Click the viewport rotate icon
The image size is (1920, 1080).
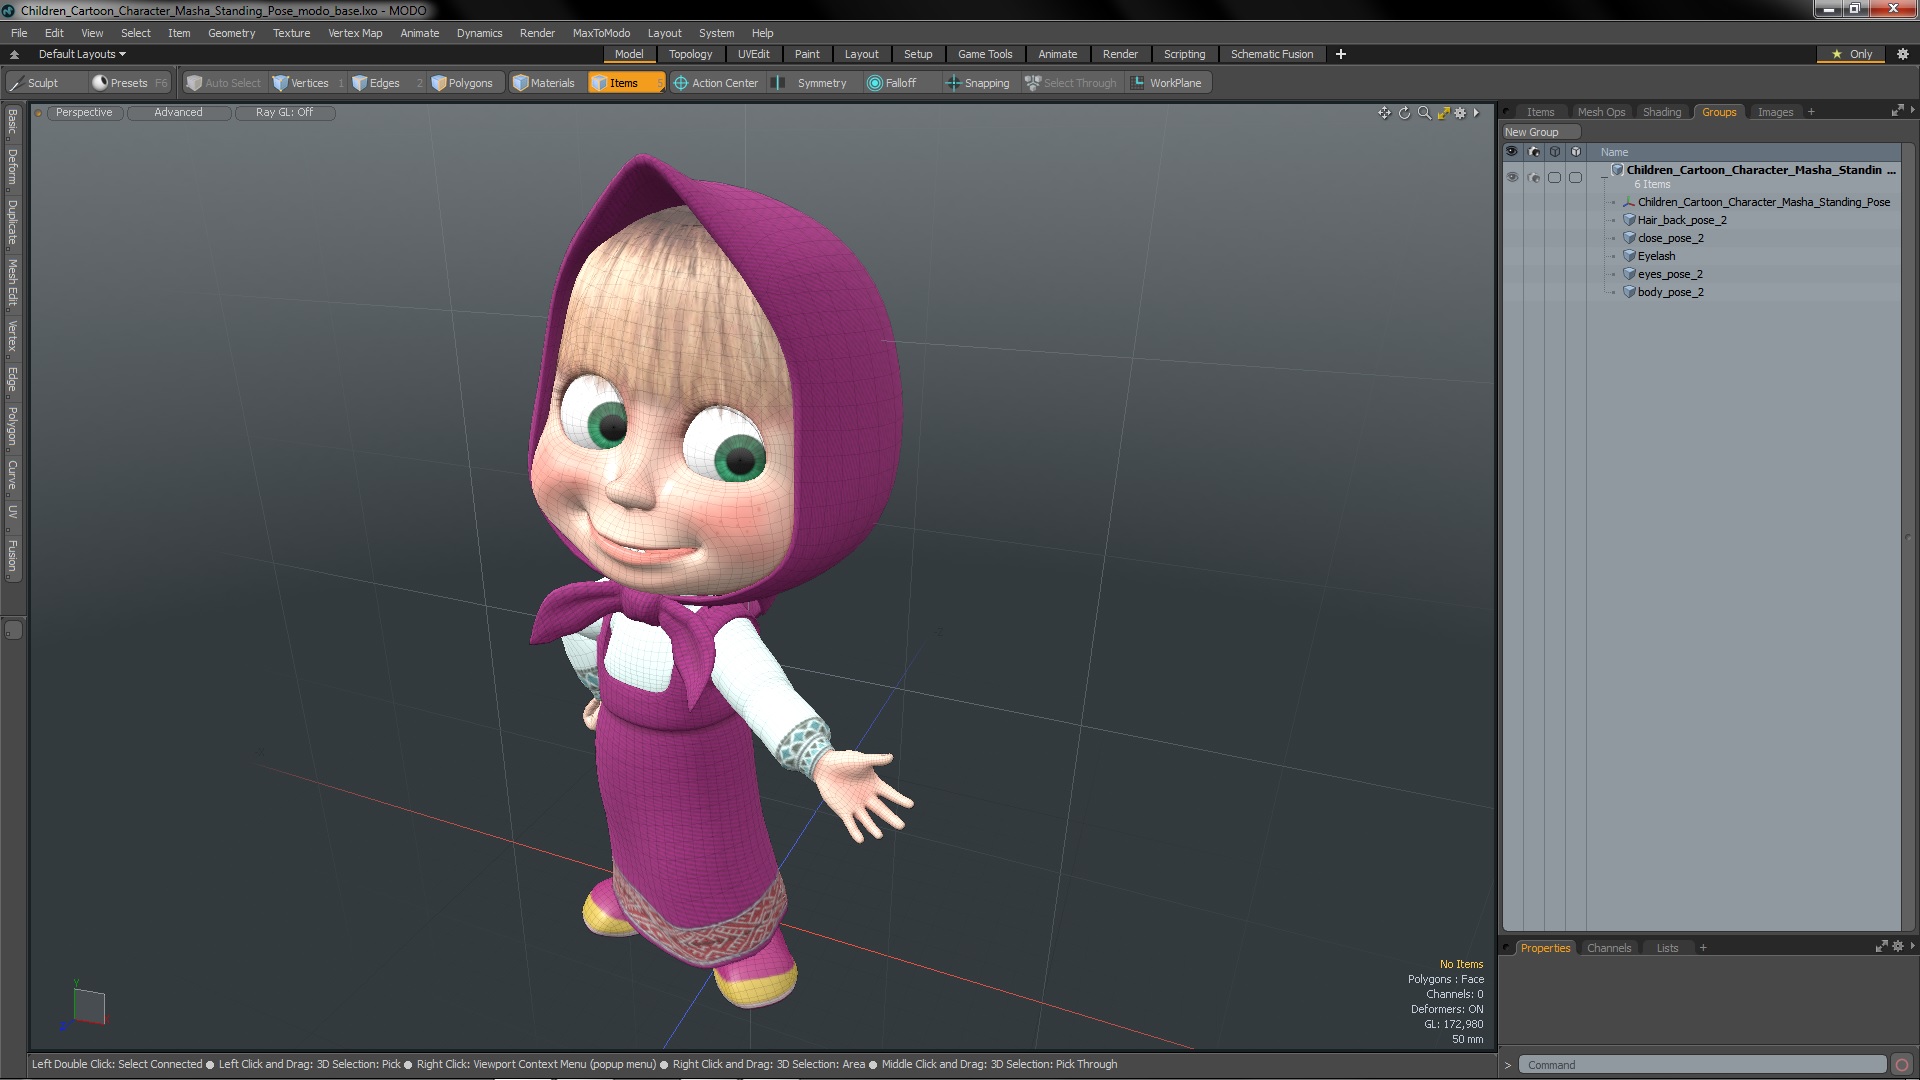click(x=1404, y=113)
